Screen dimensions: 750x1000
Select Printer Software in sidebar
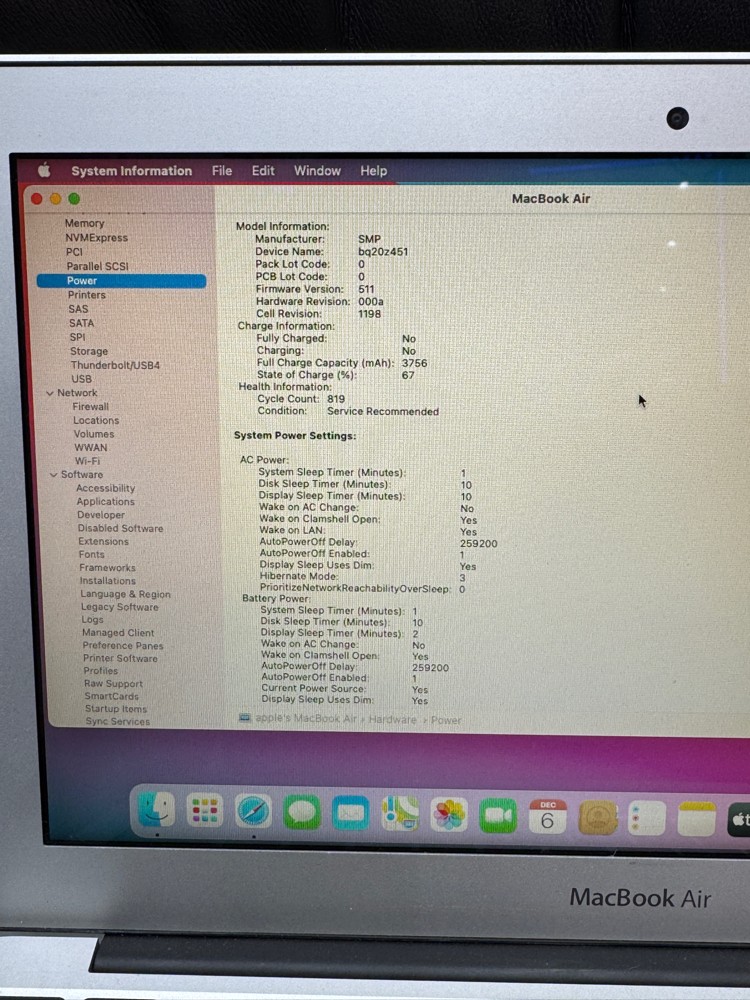[x=120, y=658]
